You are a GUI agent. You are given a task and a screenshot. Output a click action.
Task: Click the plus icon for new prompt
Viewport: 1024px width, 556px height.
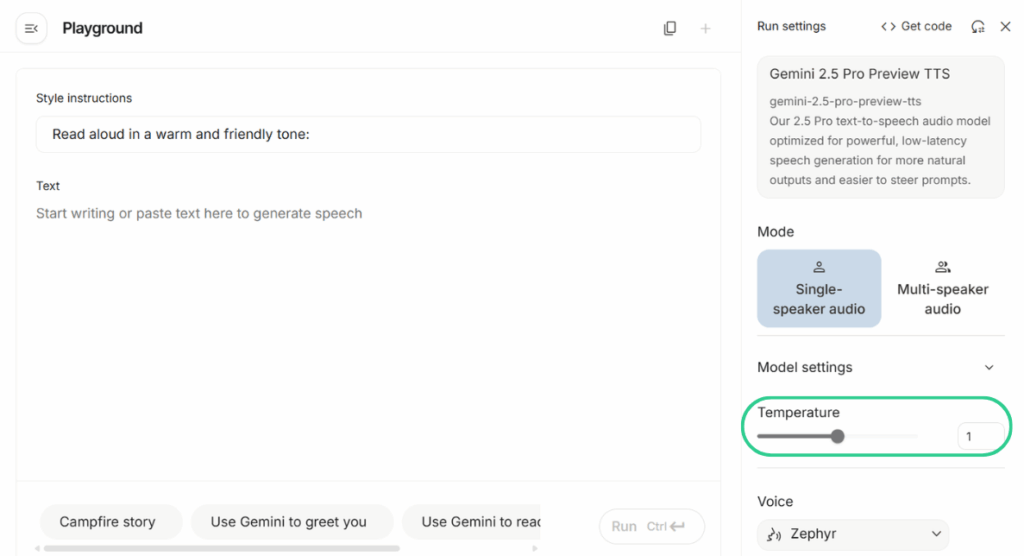(x=705, y=29)
